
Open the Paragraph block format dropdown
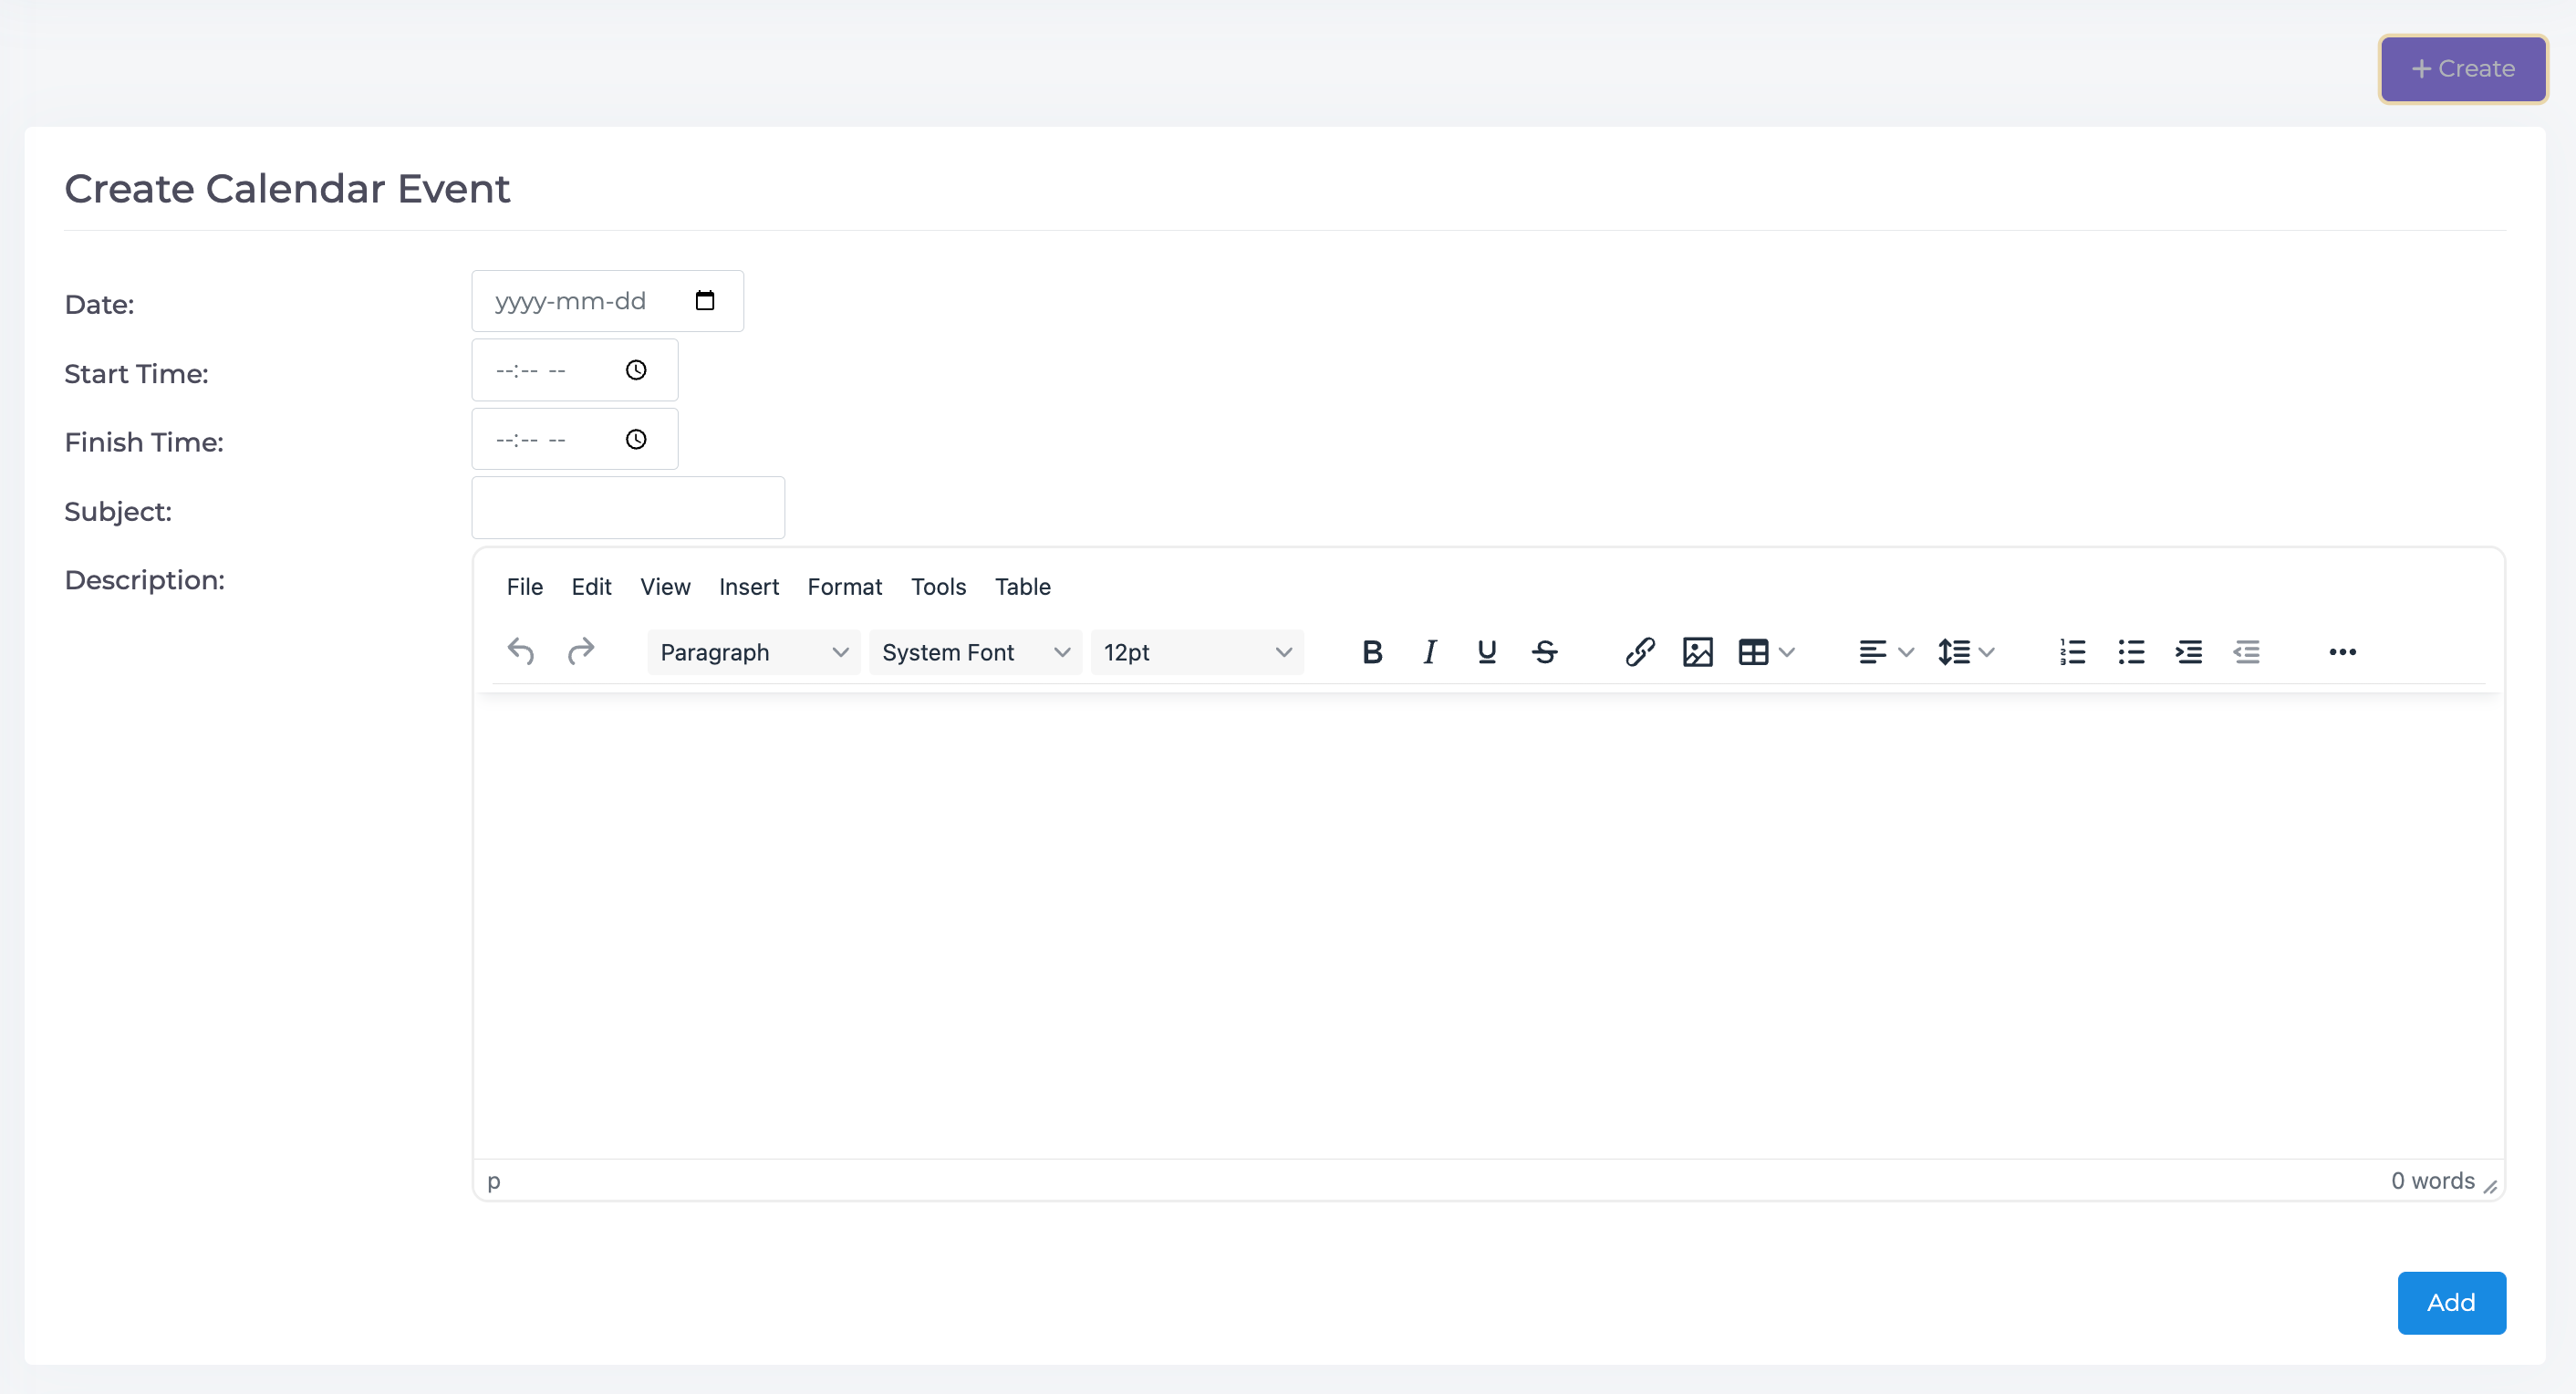pos(754,652)
